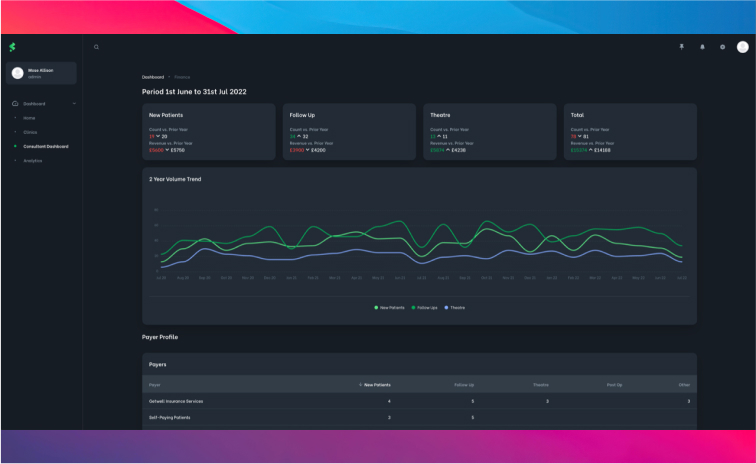
Task: Click the Jul 22 point on the chart axis
Action: pyautogui.click(x=682, y=278)
